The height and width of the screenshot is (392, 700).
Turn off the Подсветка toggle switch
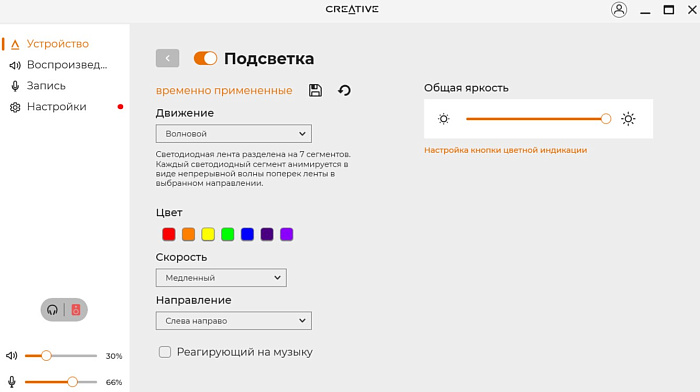point(205,58)
